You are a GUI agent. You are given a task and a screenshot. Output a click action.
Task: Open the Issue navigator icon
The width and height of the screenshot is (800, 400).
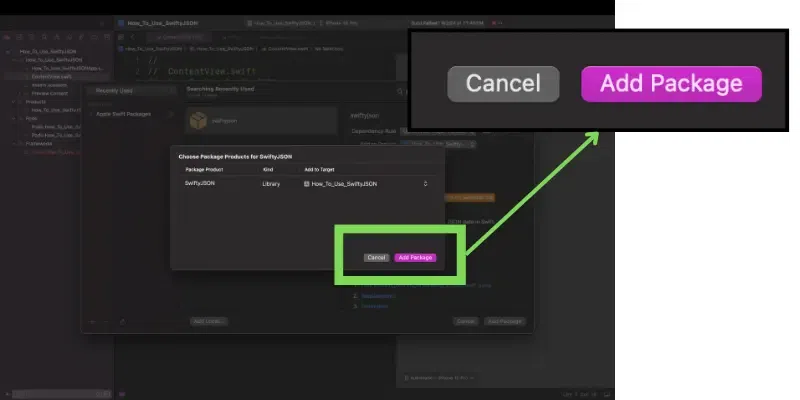[57, 37]
